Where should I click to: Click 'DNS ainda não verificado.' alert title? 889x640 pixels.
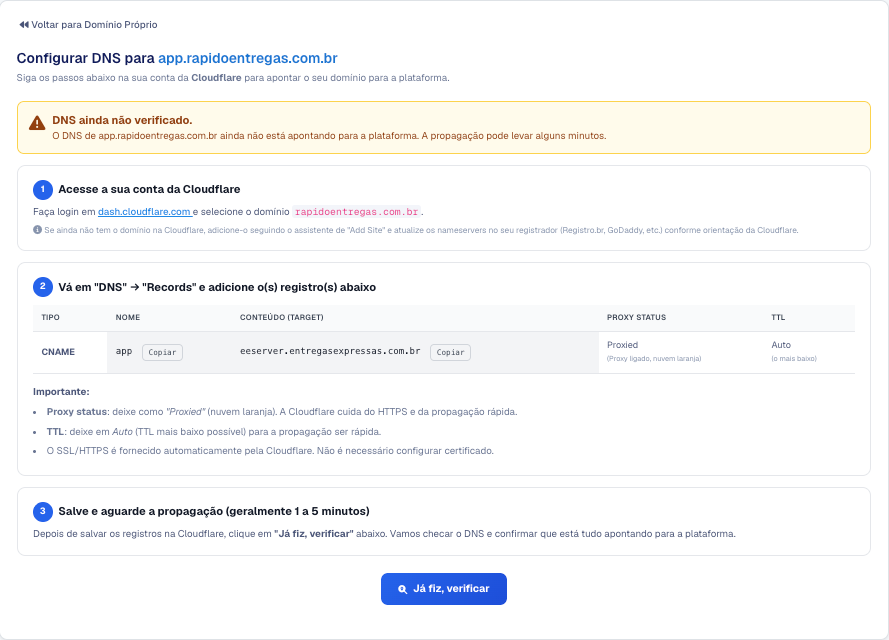coord(122,120)
